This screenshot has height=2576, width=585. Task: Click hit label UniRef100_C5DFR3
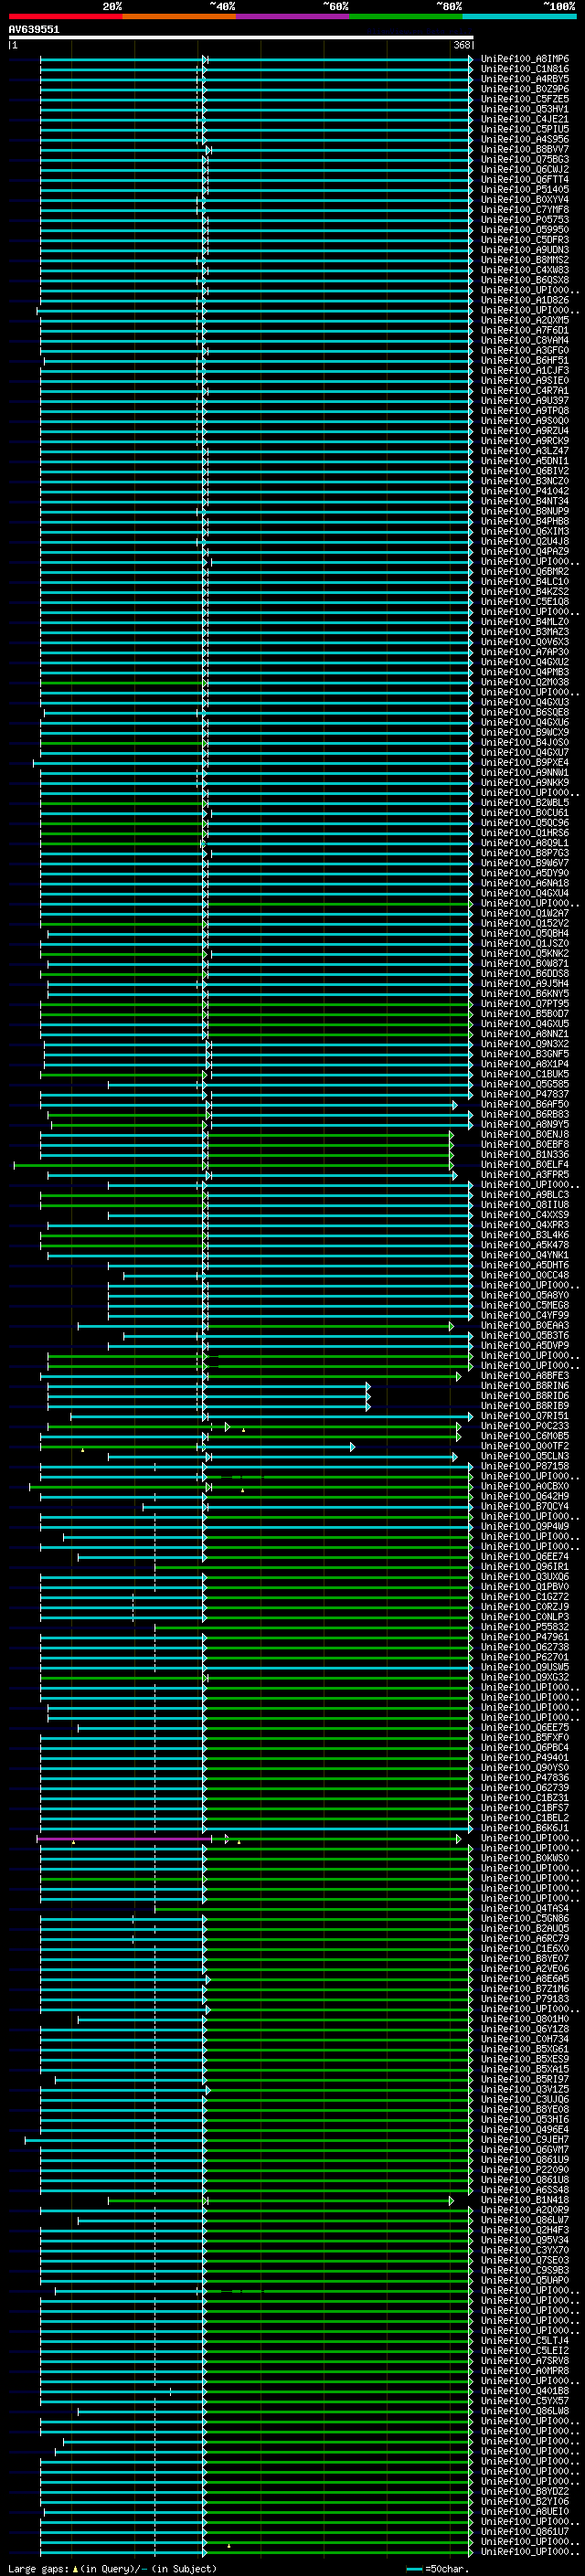(x=525, y=240)
